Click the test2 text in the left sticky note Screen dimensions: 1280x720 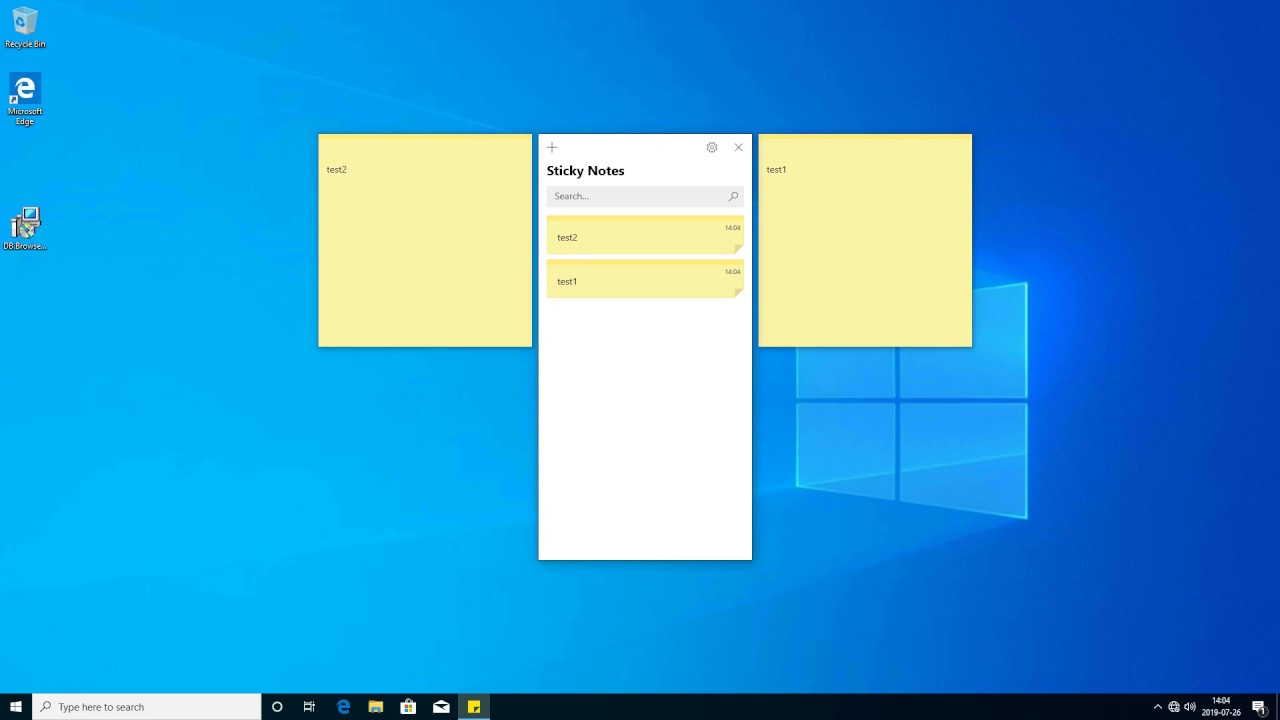[337, 169]
